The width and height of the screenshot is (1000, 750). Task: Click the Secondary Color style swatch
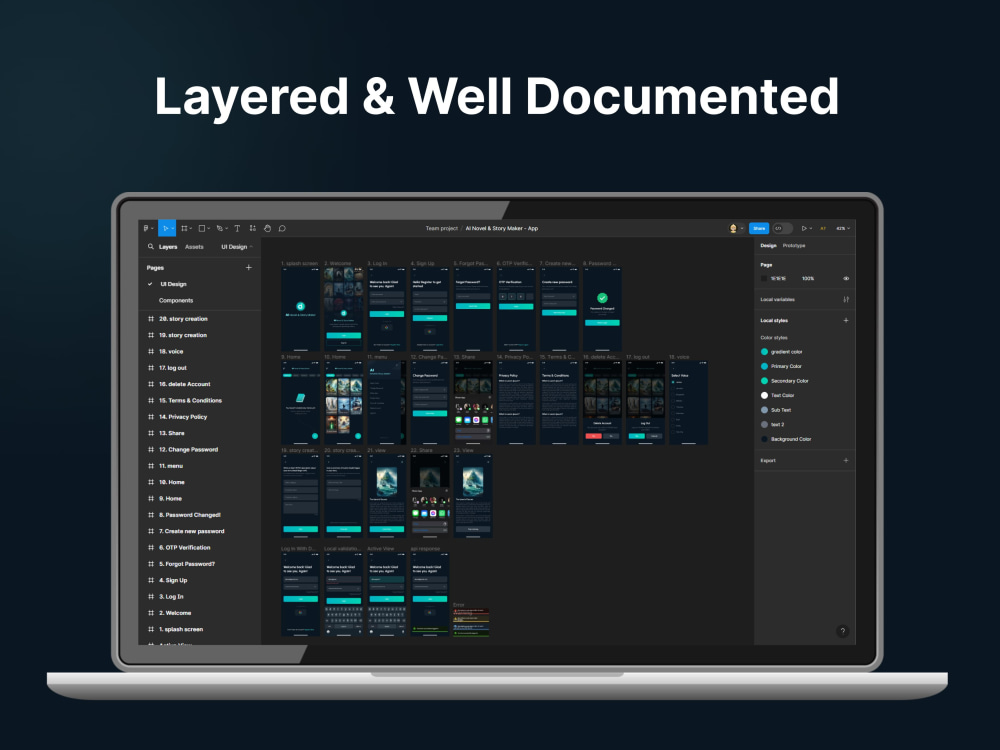pos(764,381)
